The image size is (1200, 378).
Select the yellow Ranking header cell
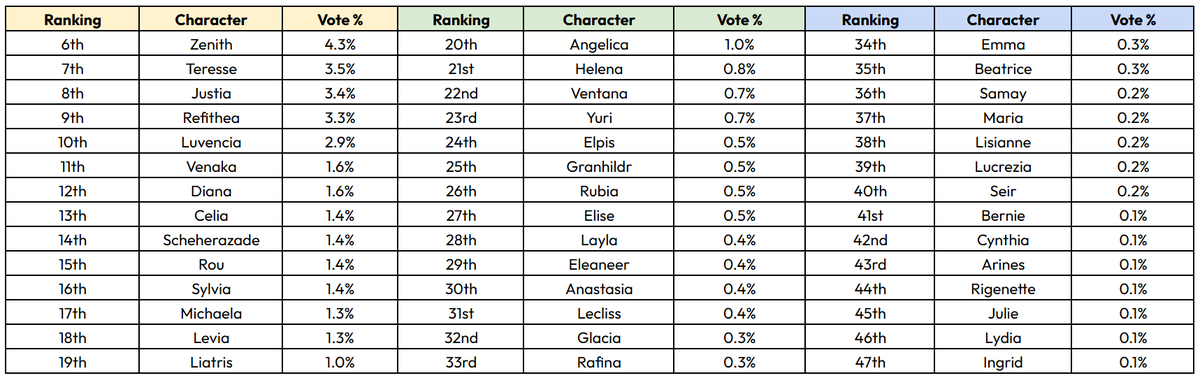click(x=71, y=20)
